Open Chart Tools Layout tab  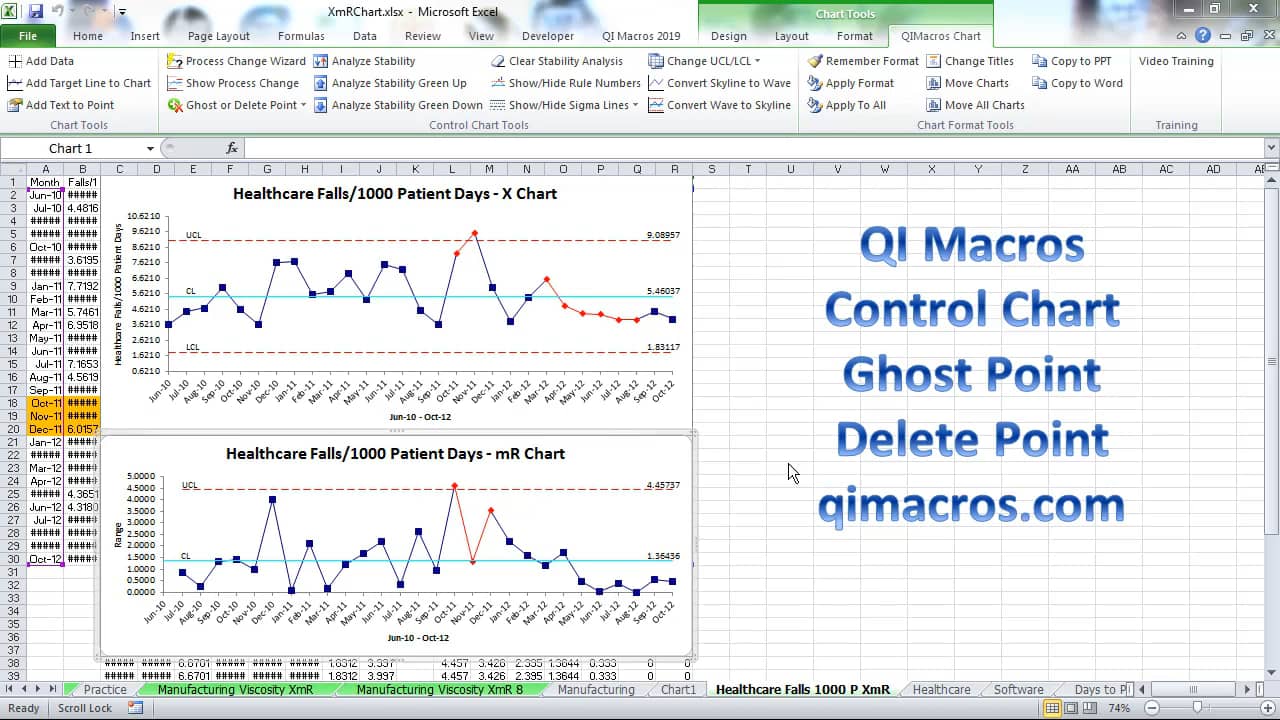point(792,36)
